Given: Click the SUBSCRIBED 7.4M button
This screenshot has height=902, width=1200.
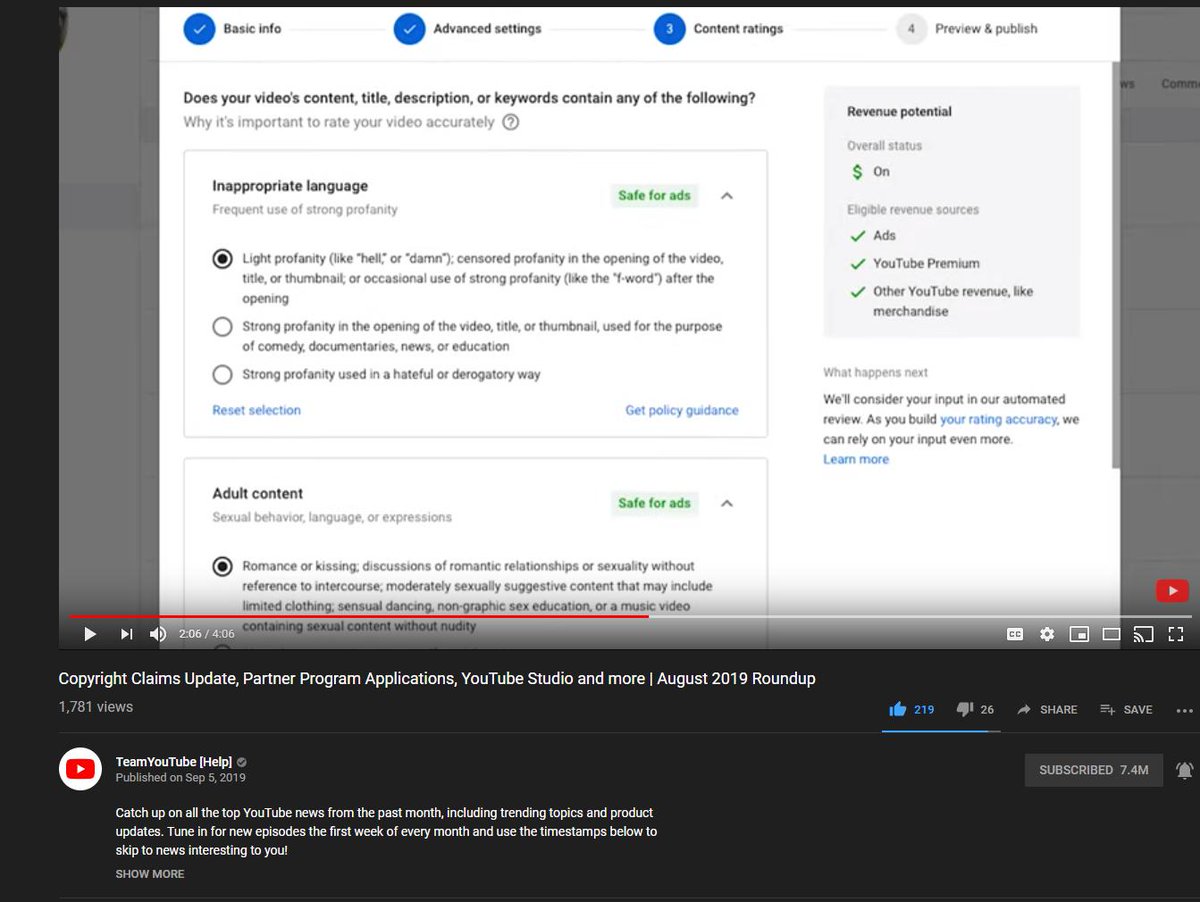Looking at the screenshot, I should tap(1094, 770).
